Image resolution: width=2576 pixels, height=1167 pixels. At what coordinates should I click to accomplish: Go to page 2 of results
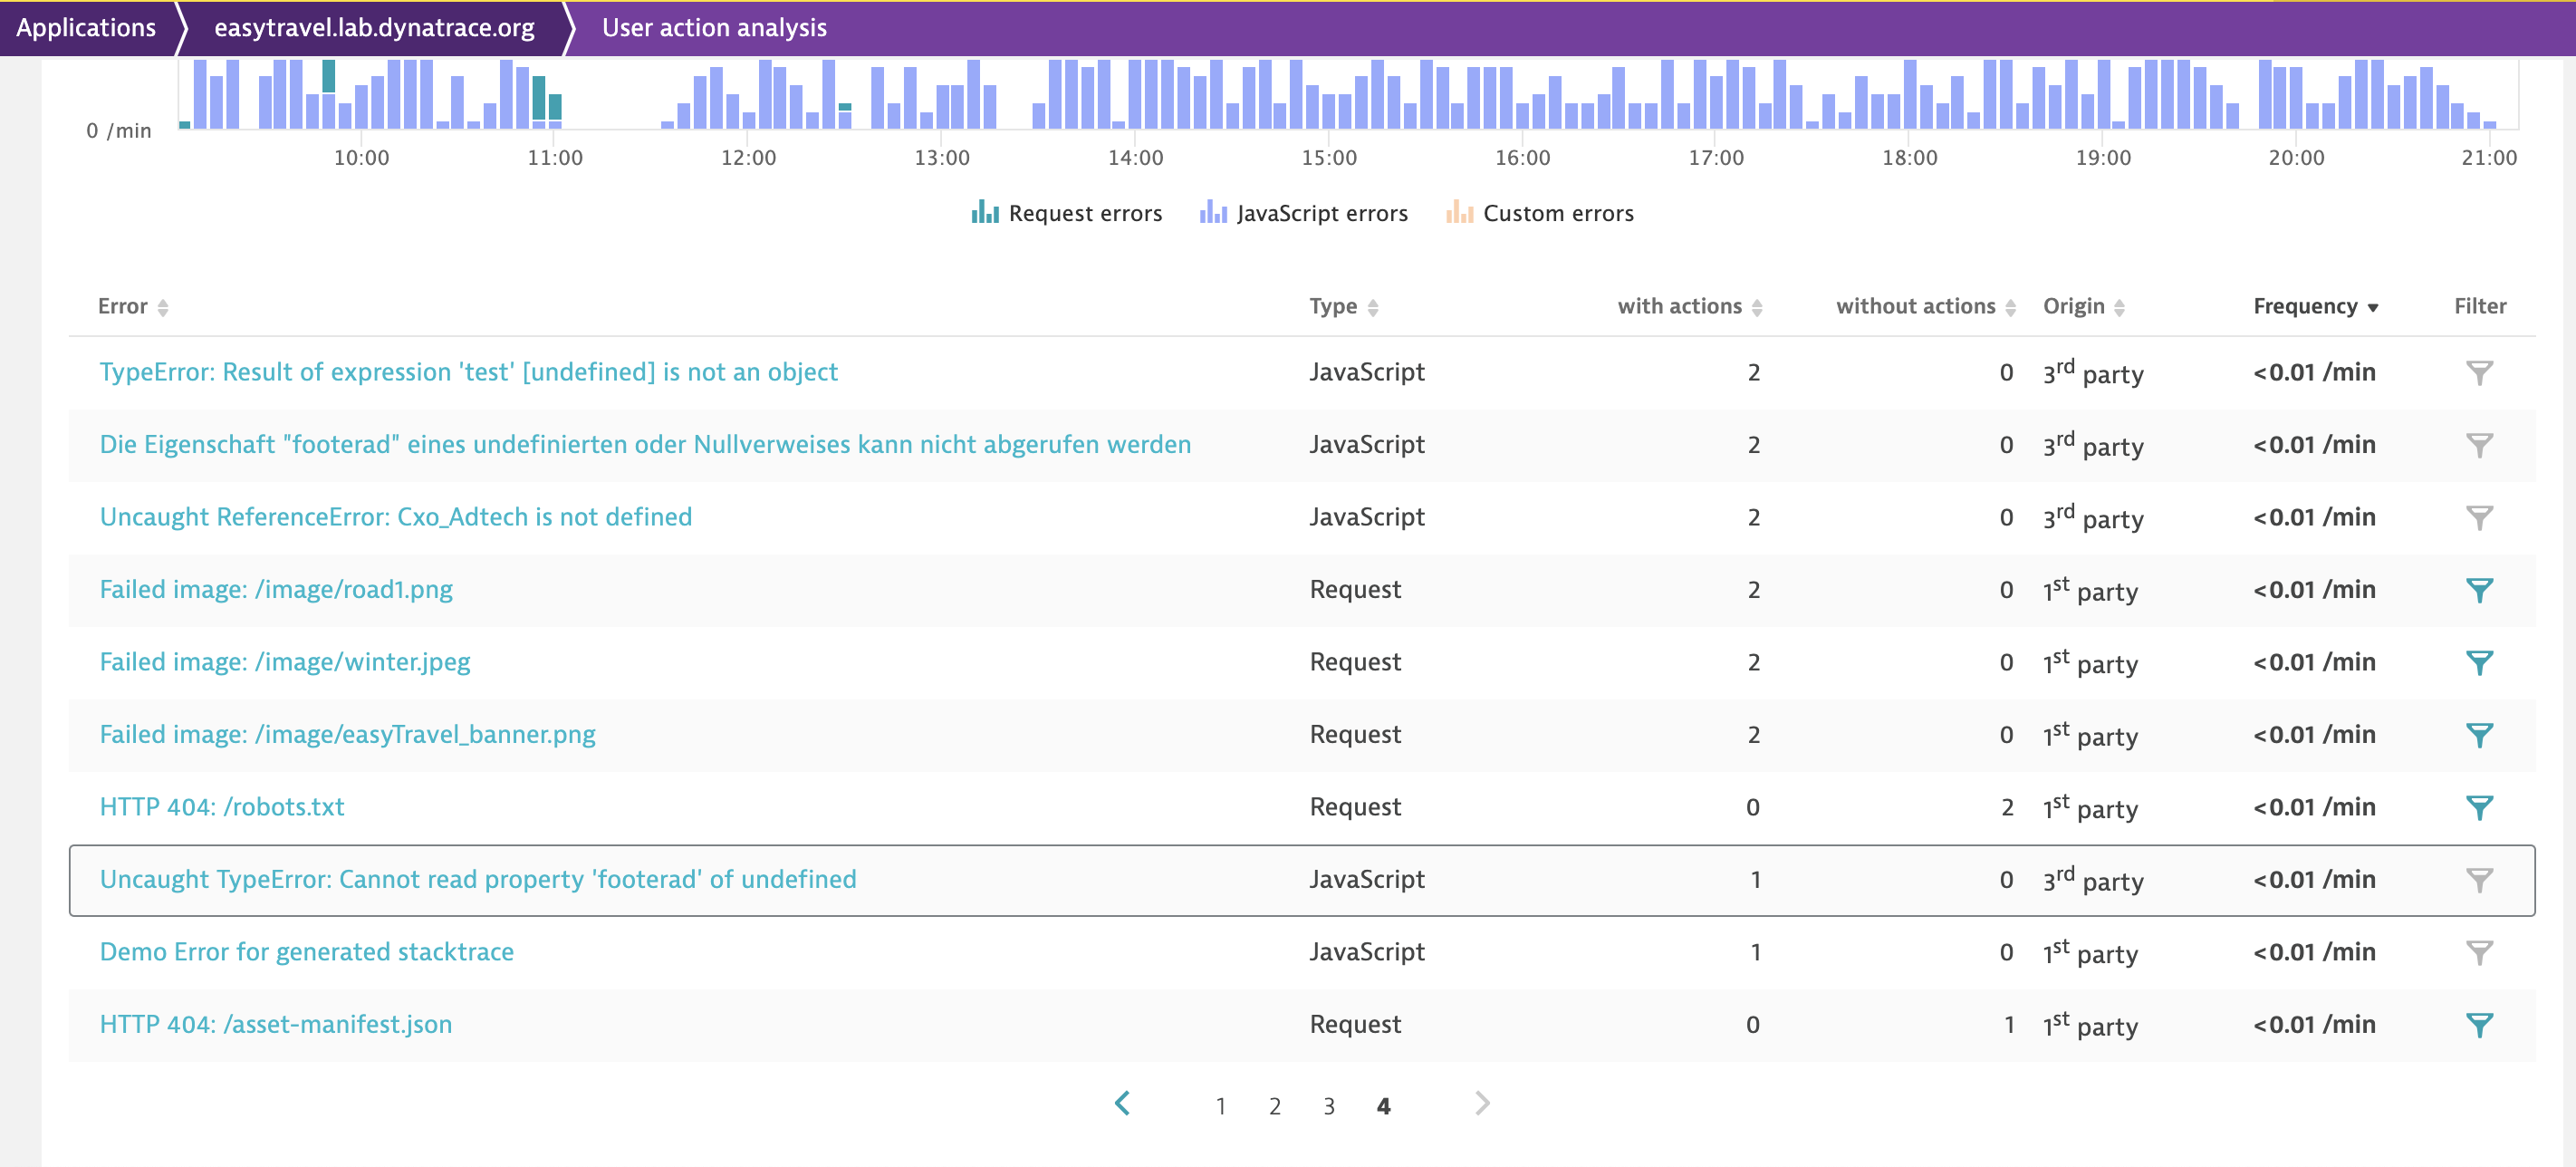point(1274,1106)
